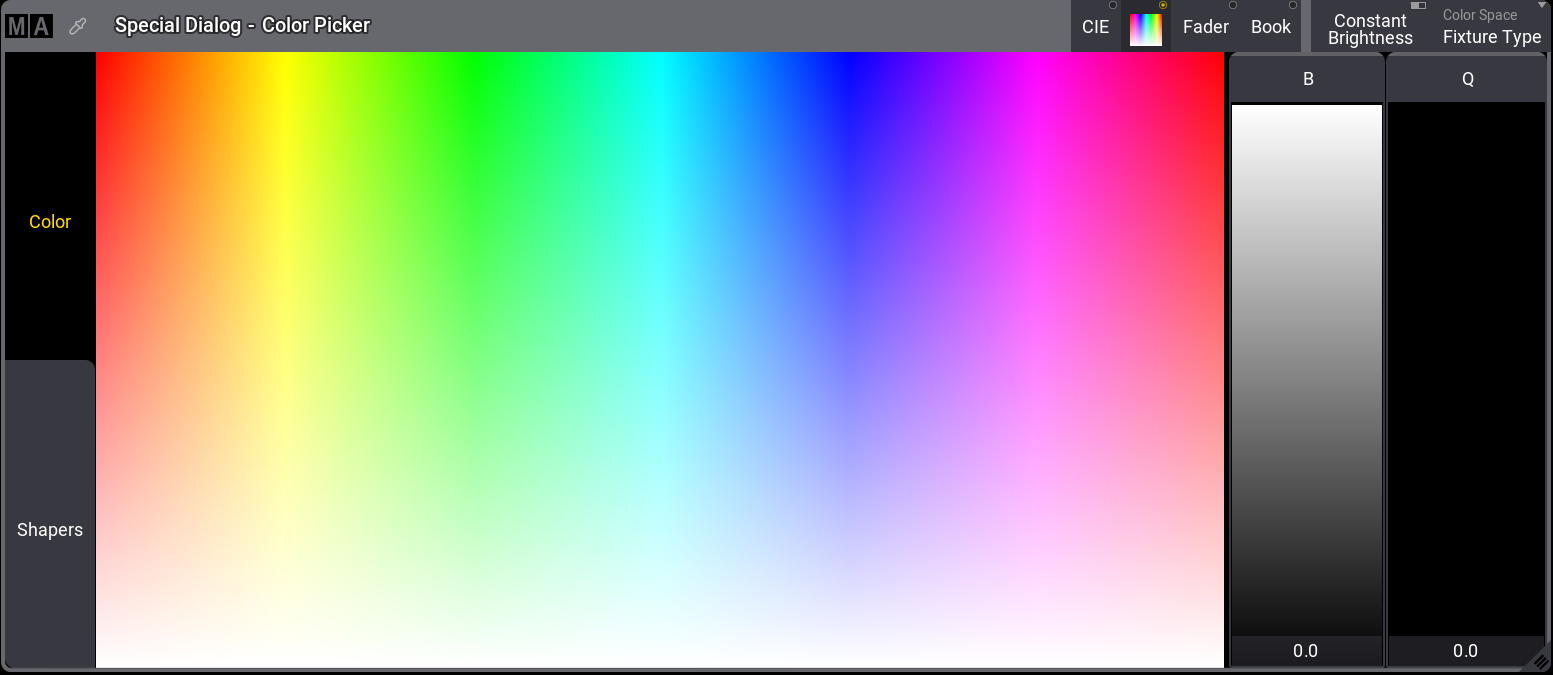
Task: Select the radio button above Book
Action: (1293, 6)
